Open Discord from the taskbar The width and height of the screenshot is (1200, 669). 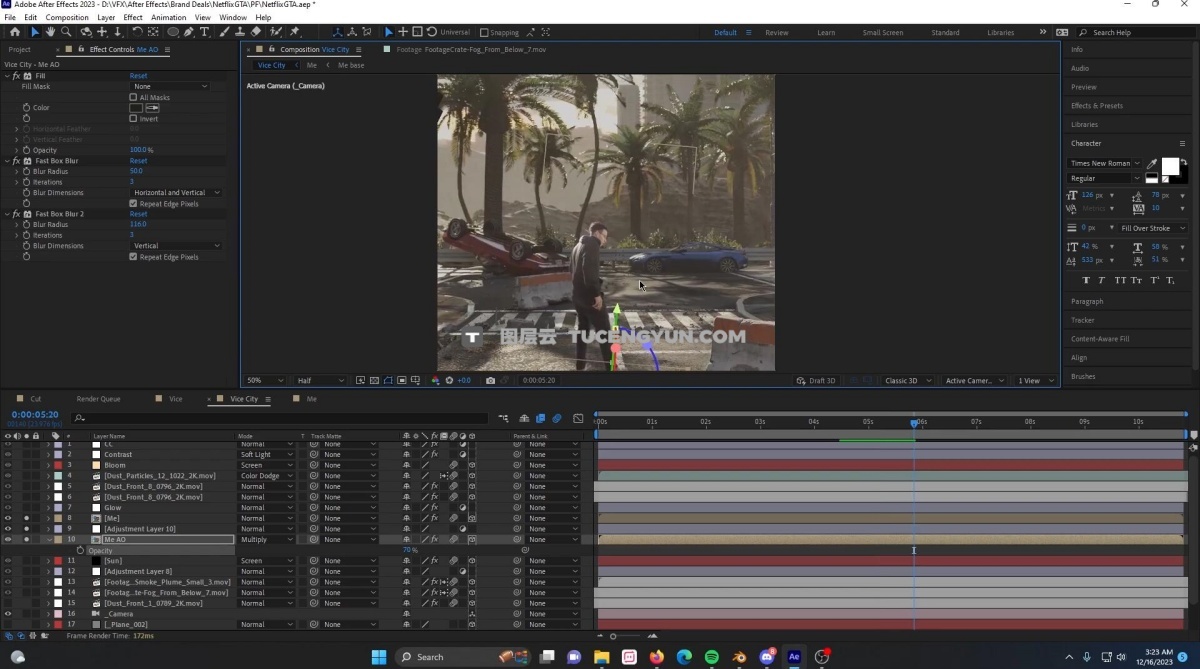click(767, 657)
